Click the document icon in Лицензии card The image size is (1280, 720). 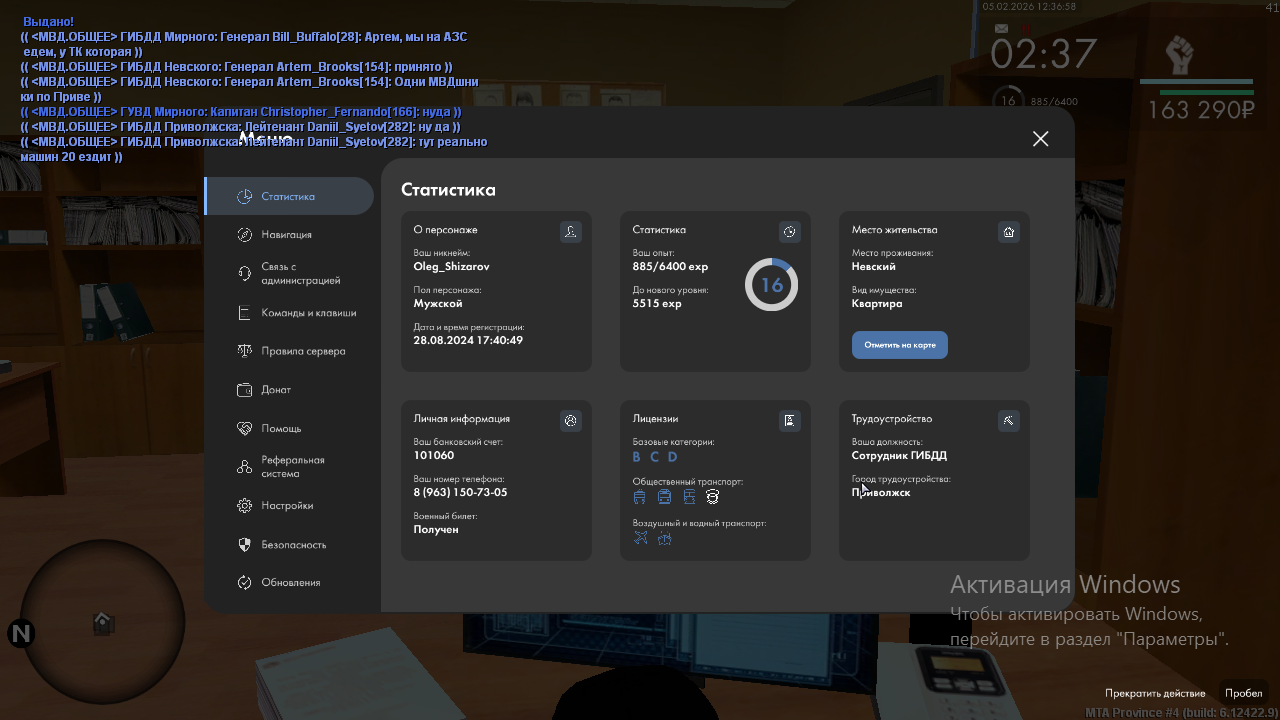pos(789,421)
